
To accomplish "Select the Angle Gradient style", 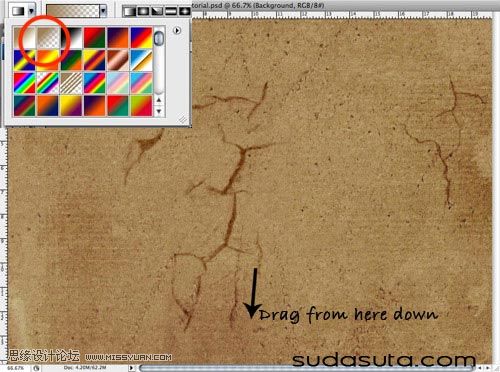I will click(157, 11).
